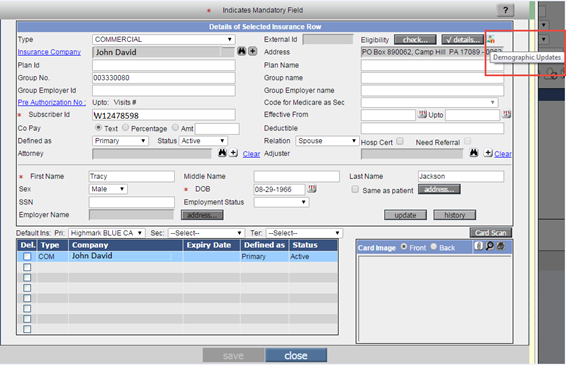Click the Plan Id field

pyautogui.click(x=164, y=65)
